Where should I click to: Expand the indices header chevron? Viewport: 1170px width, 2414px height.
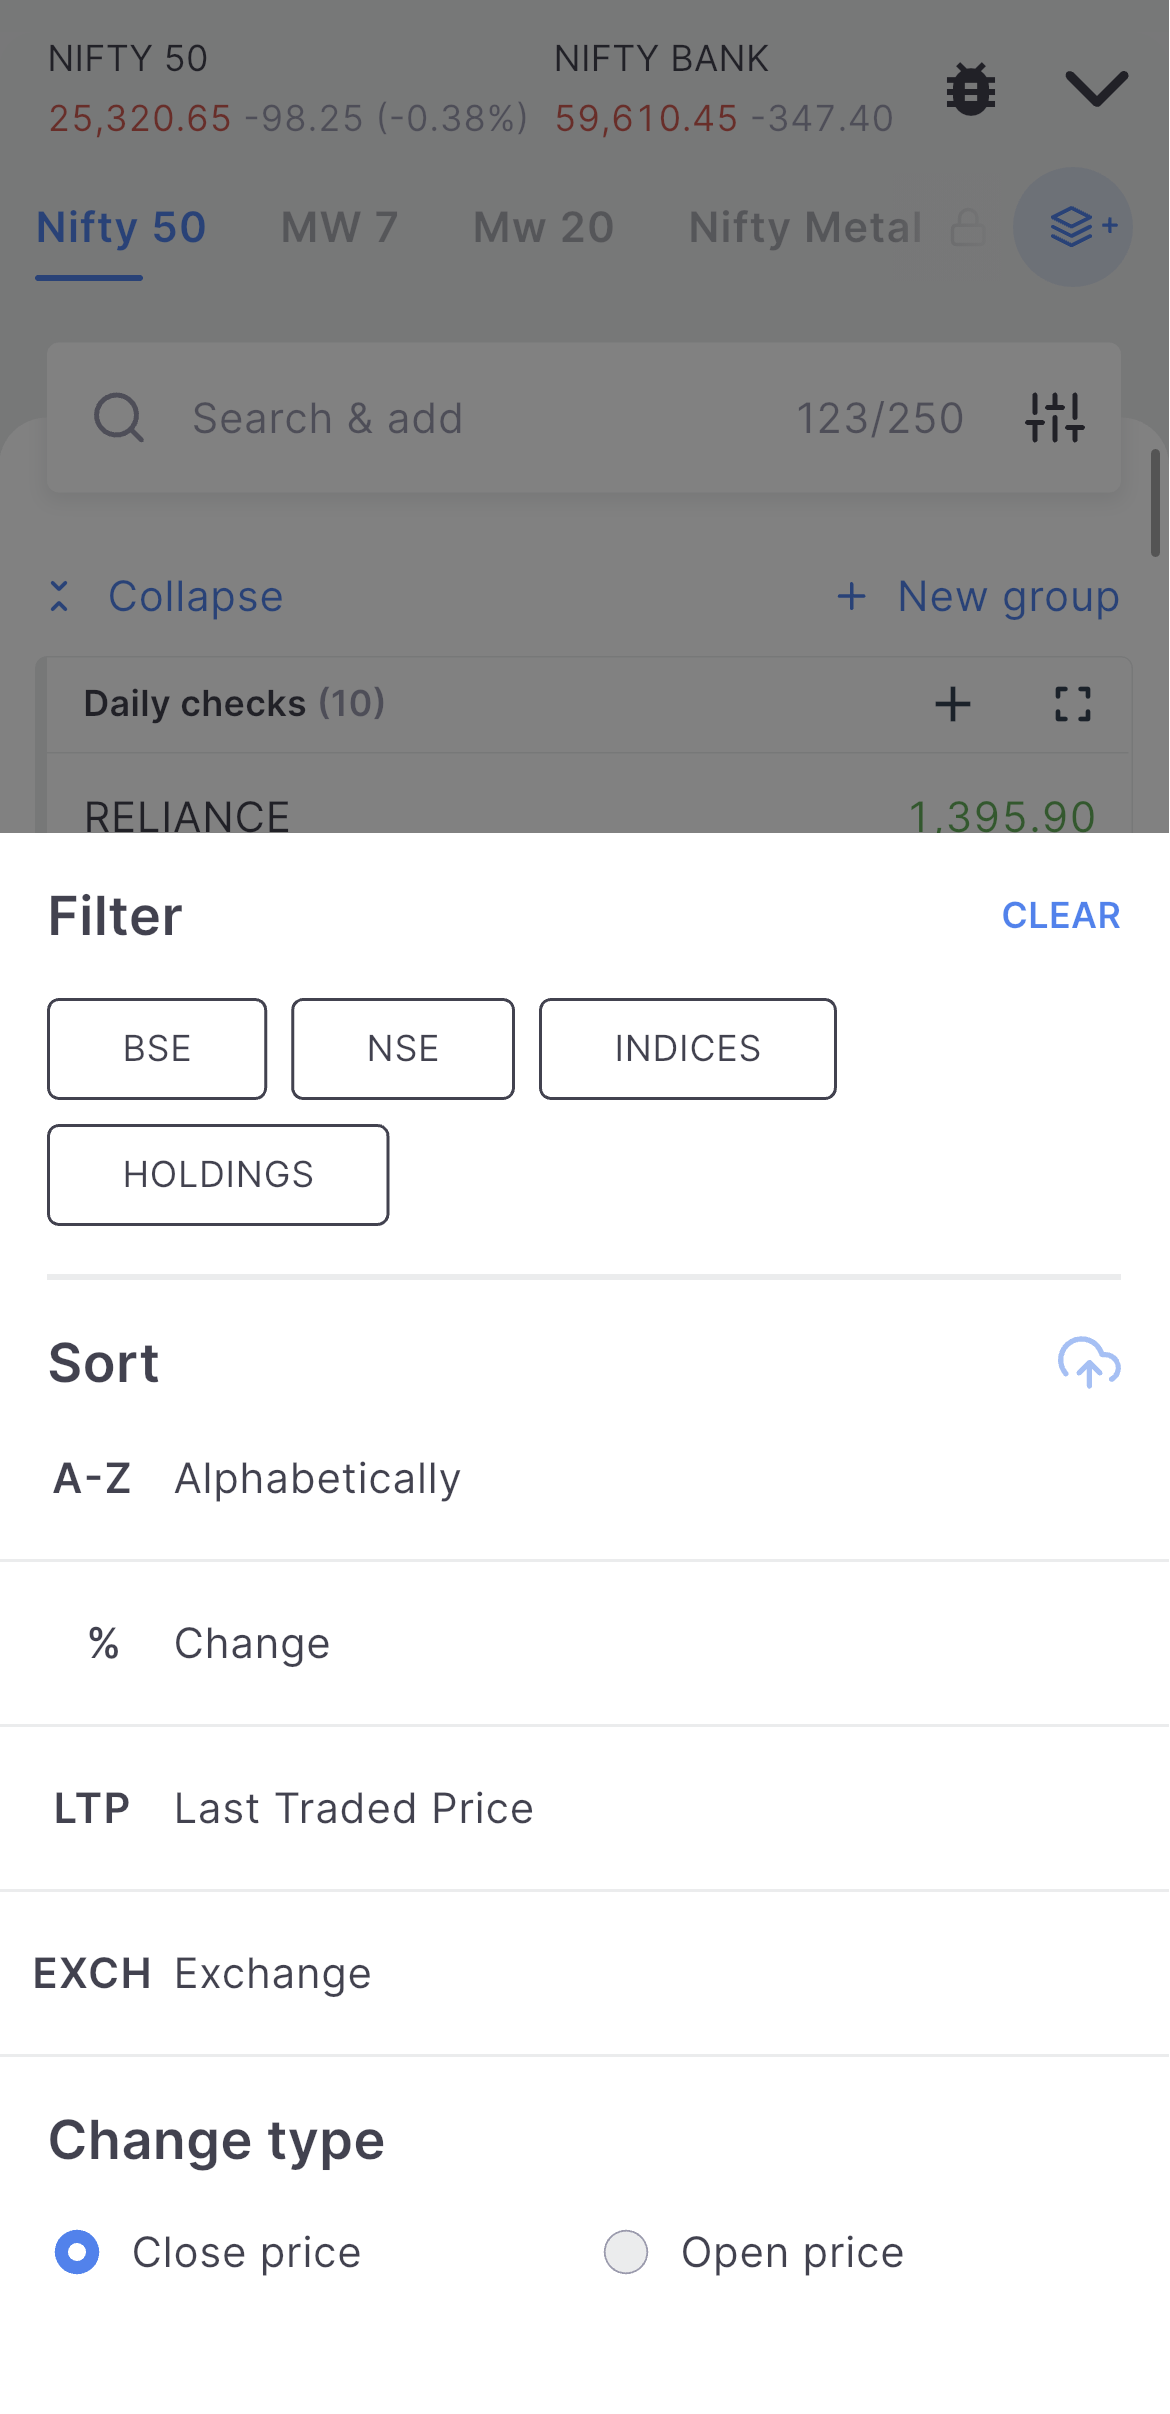[1096, 88]
